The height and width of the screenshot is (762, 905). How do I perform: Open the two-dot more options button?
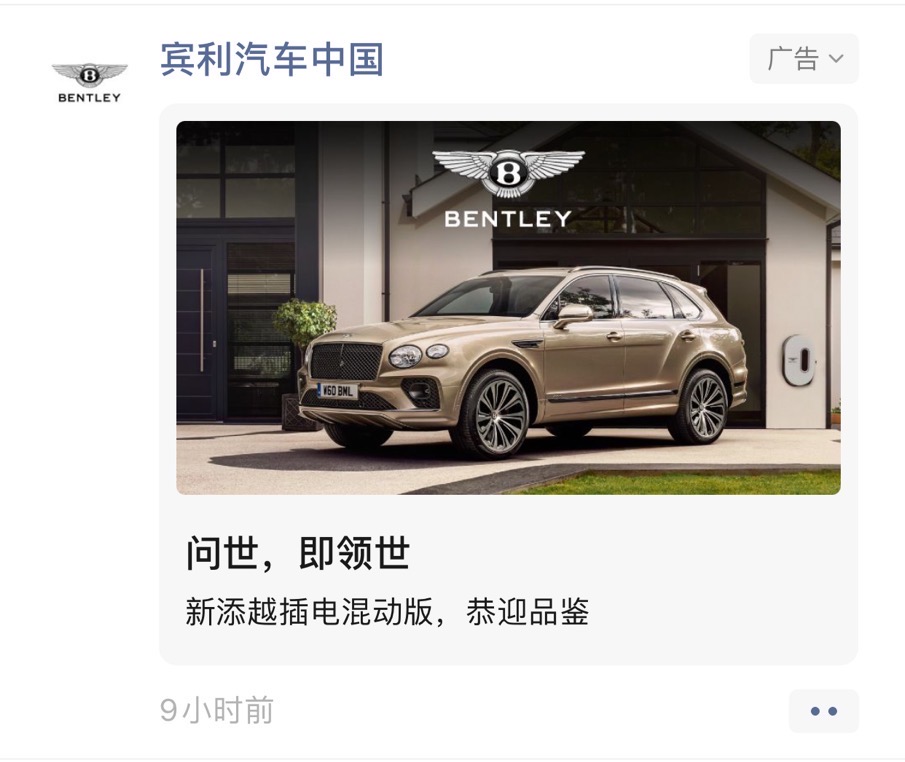824,711
